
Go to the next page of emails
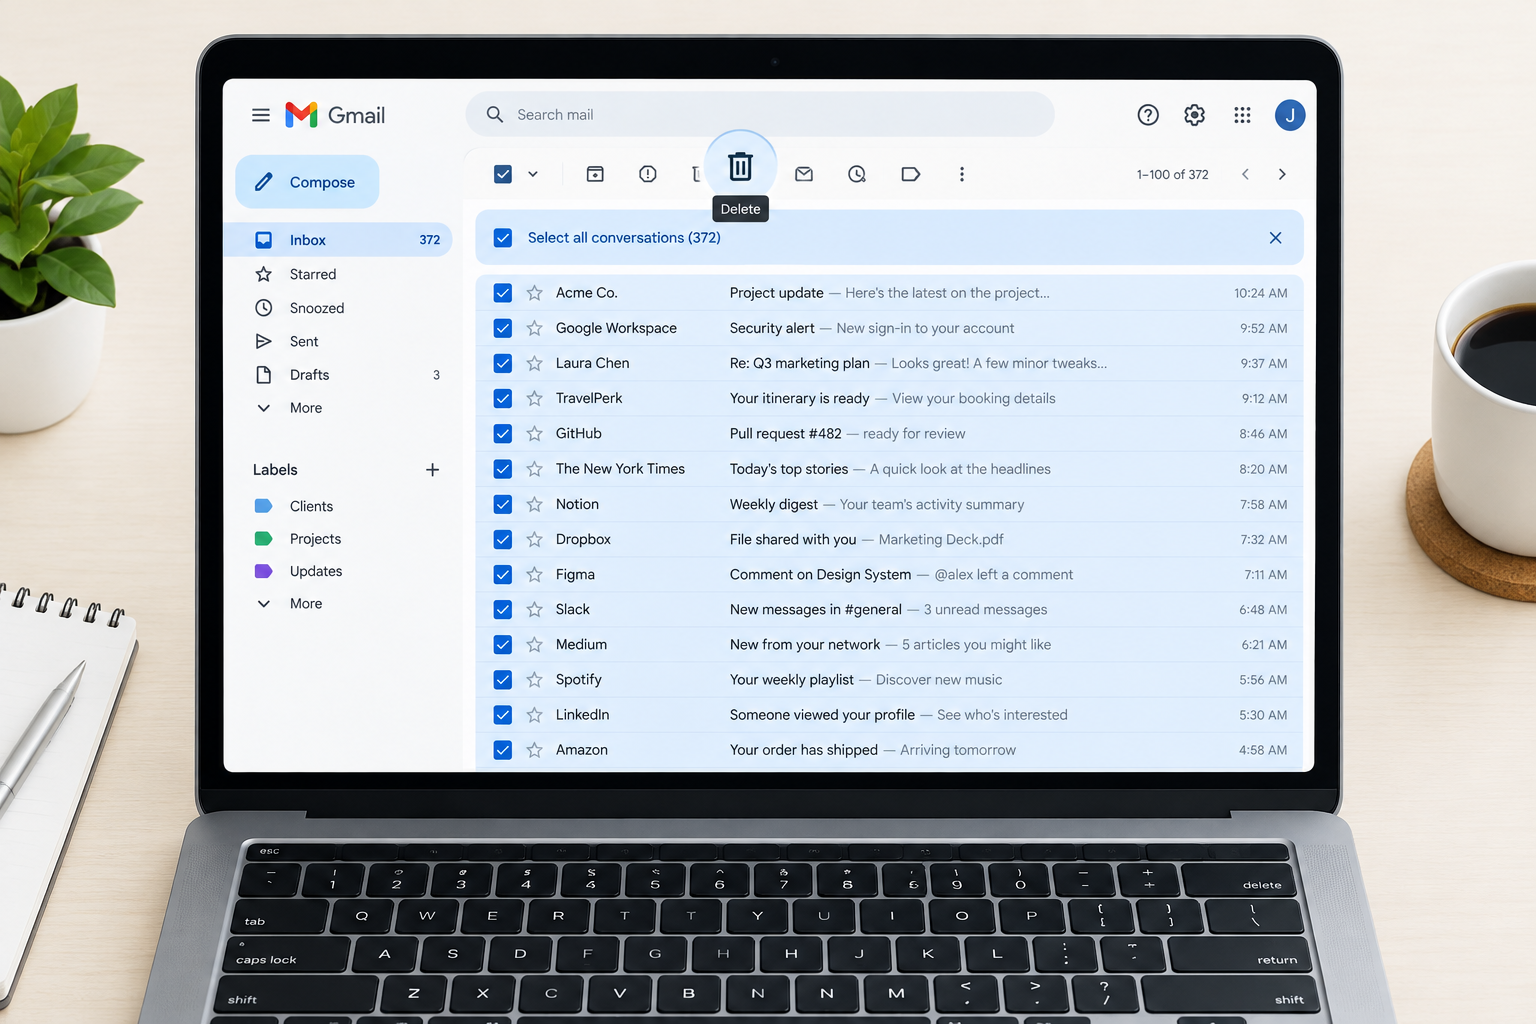click(1282, 174)
